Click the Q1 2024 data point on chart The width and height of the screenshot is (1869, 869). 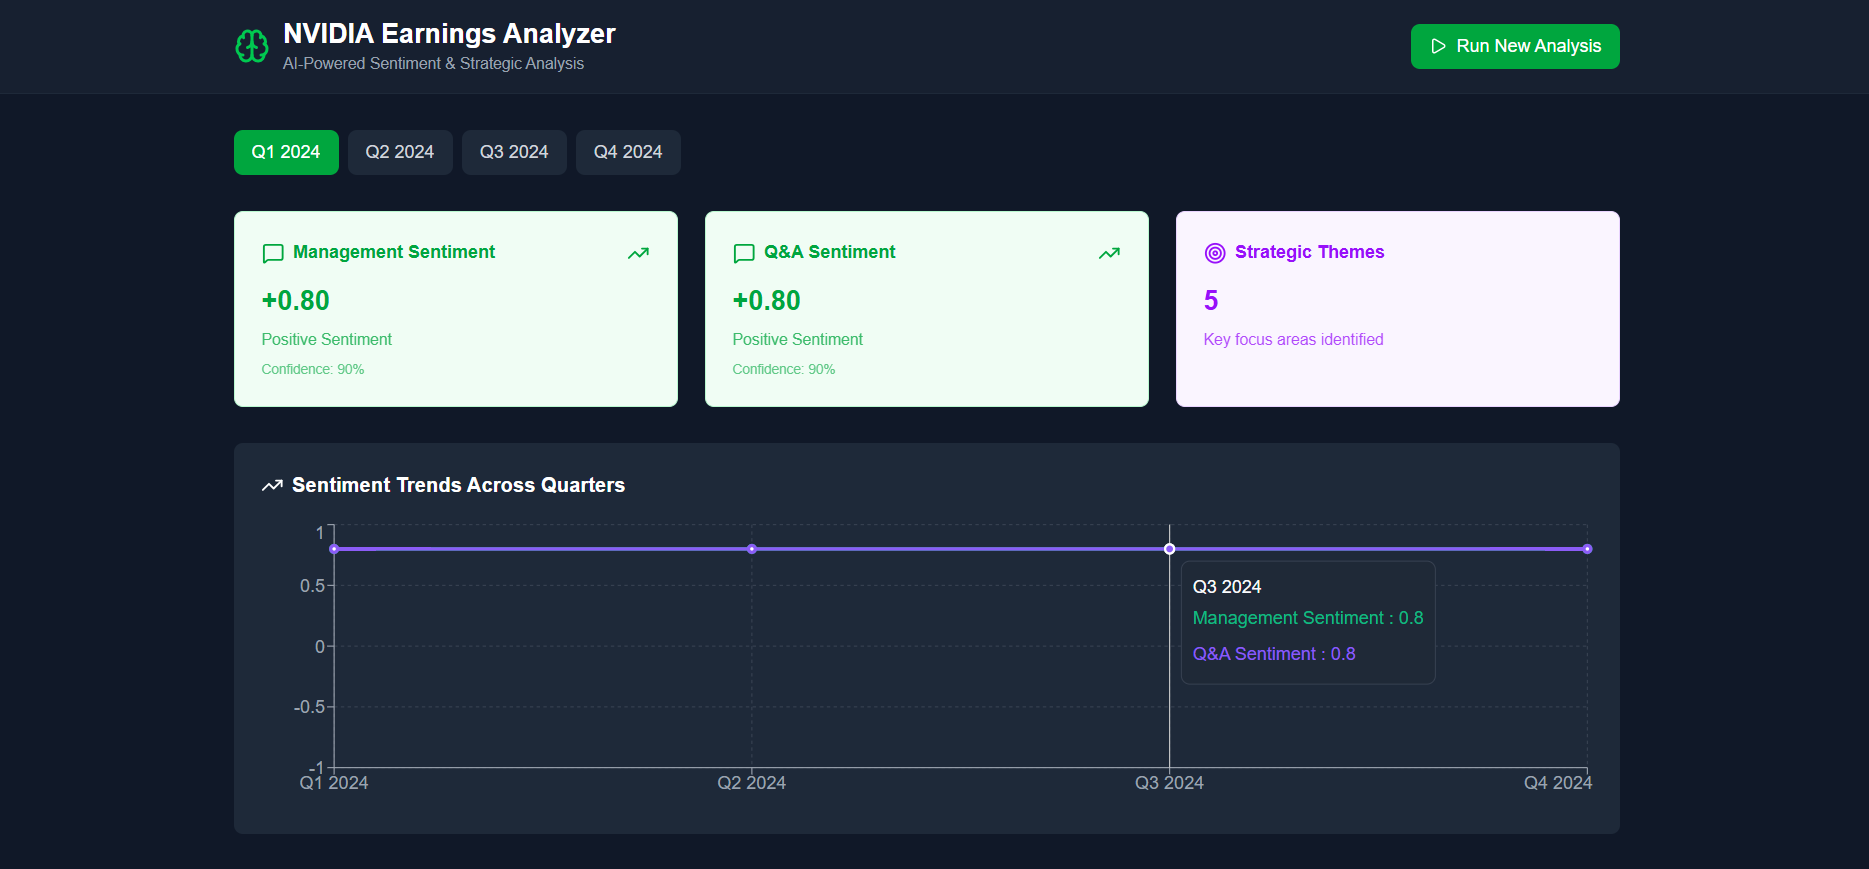coord(334,549)
